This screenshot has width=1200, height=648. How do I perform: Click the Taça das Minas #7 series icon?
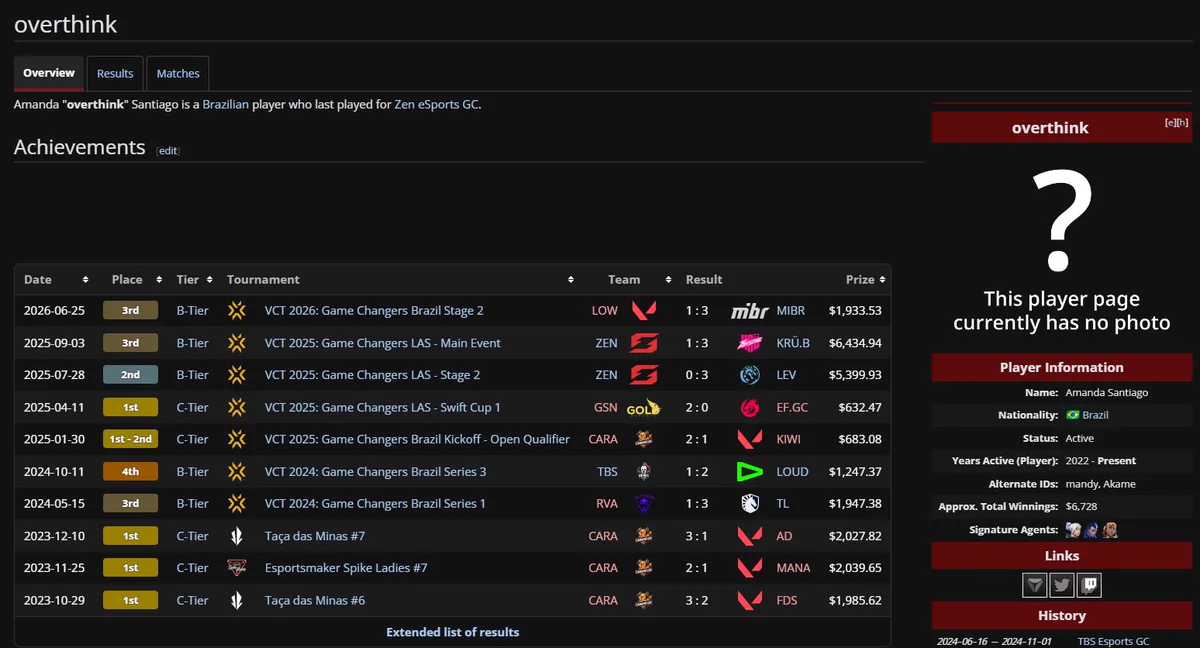click(237, 536)
